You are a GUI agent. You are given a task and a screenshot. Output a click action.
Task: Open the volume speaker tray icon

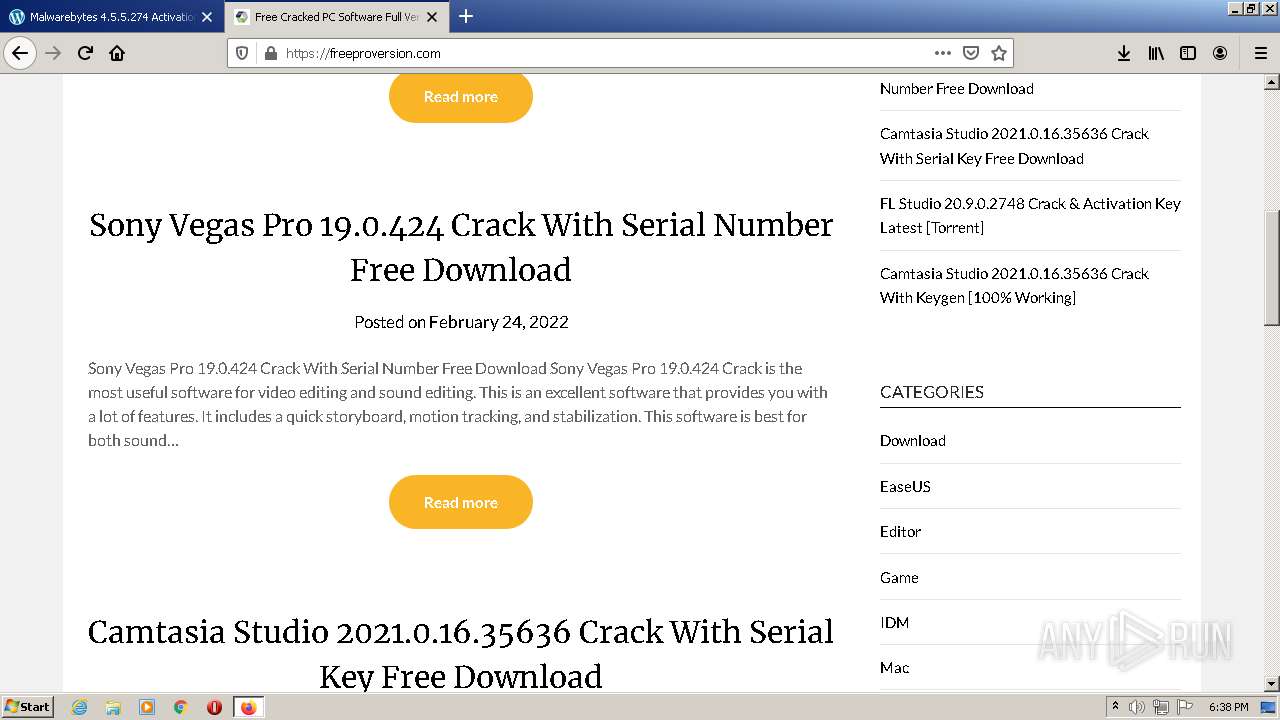point(1137,707)
